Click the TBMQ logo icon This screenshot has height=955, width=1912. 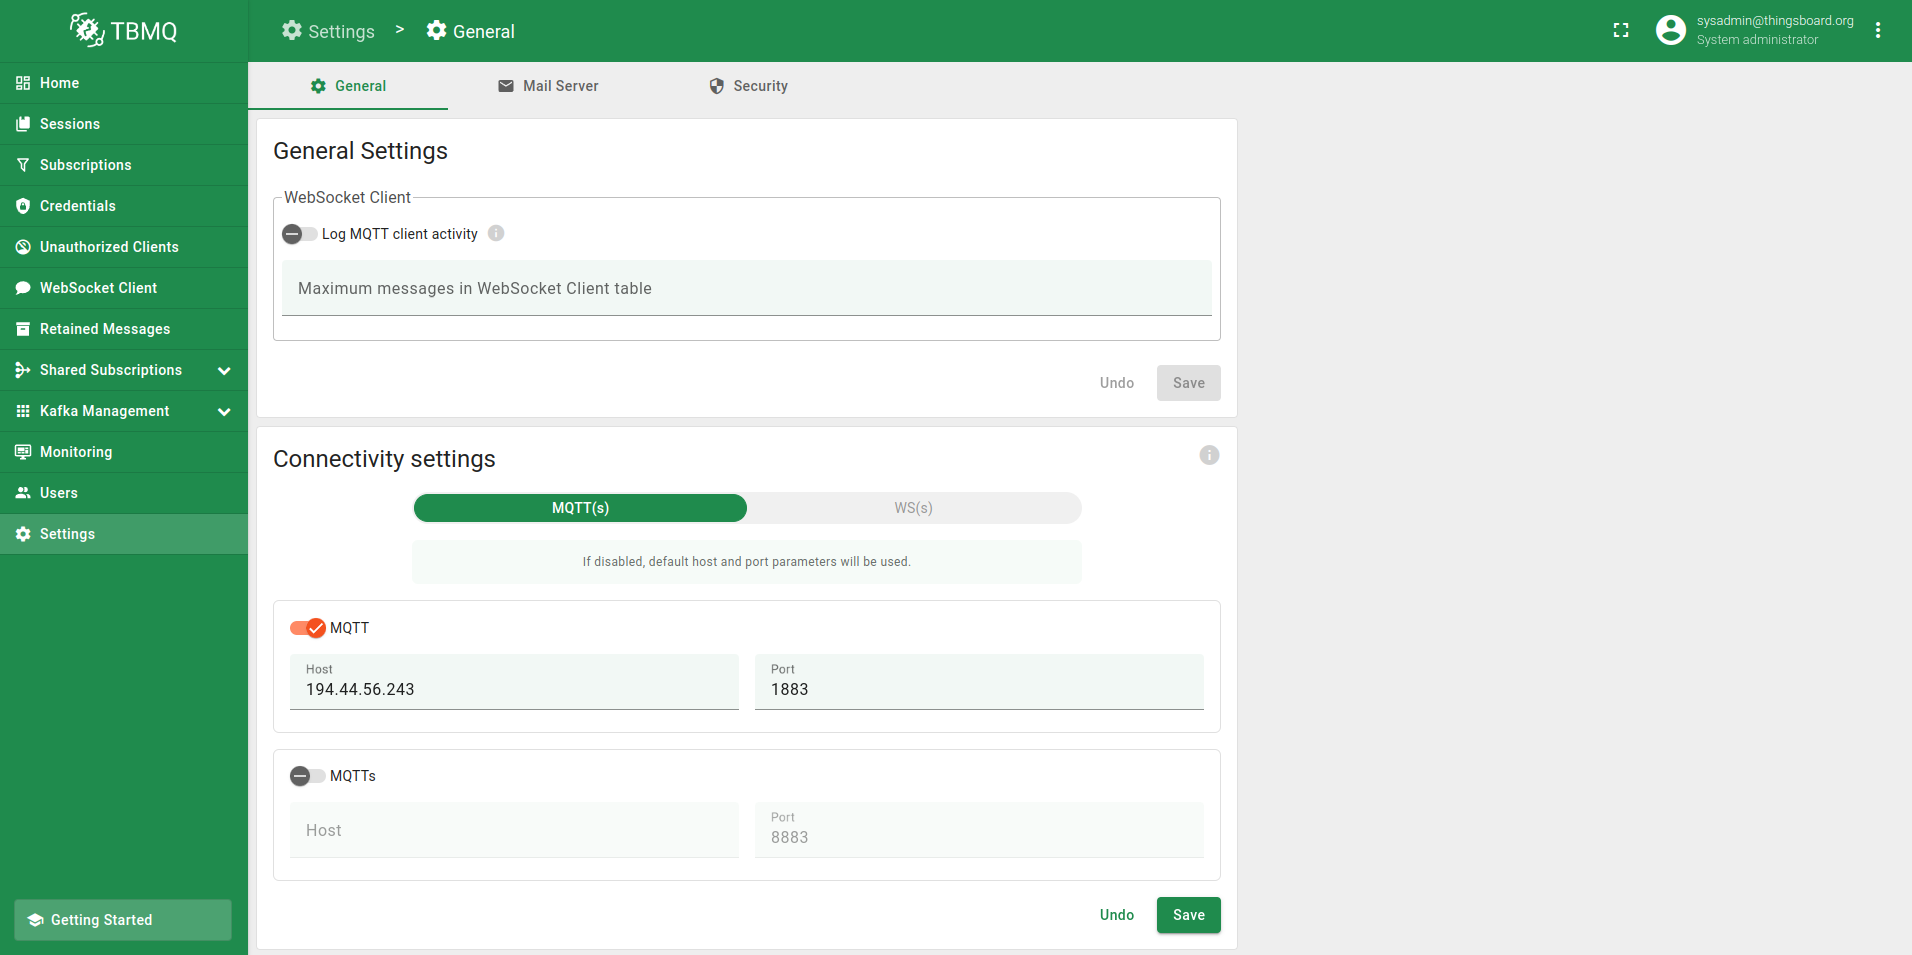click(x=87, y=30)
